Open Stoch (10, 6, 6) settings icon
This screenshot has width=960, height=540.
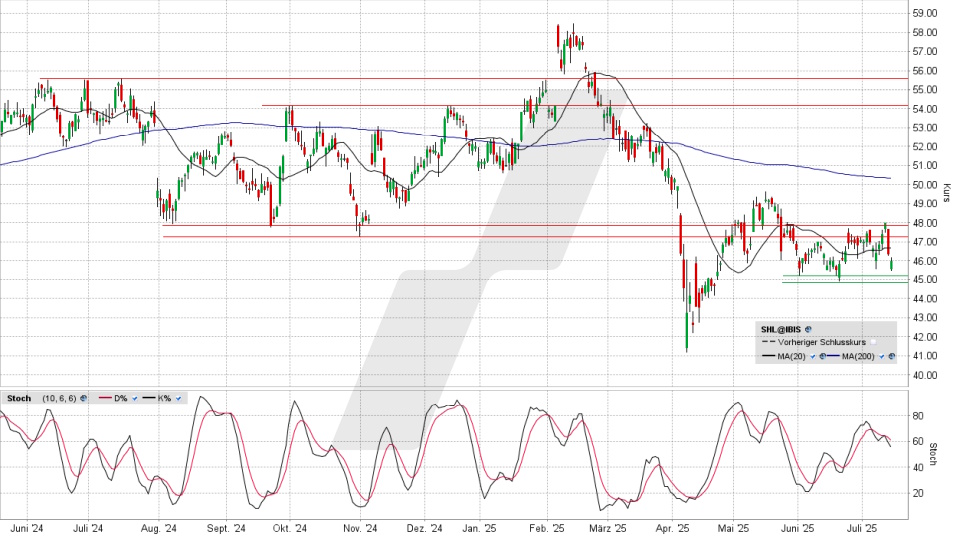tap(83, 398)
